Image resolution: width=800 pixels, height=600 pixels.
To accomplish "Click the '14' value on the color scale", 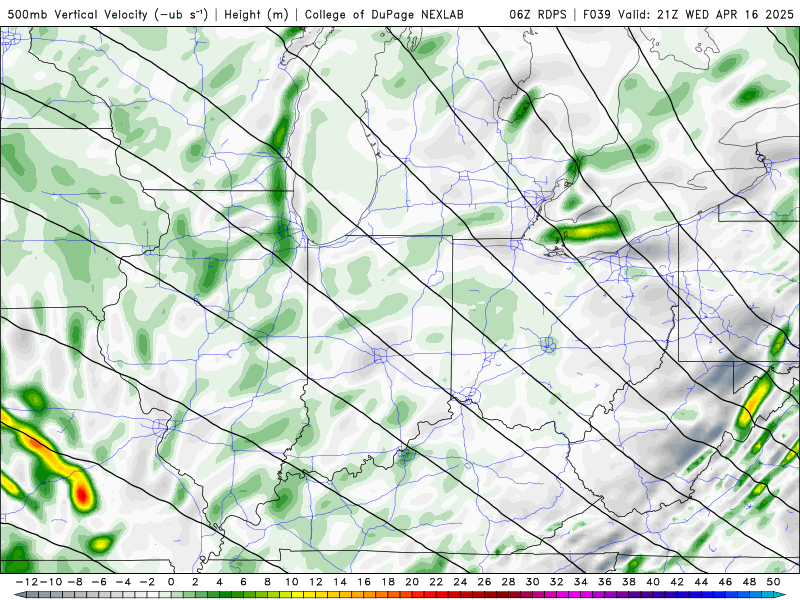I will tap(340, 582).
